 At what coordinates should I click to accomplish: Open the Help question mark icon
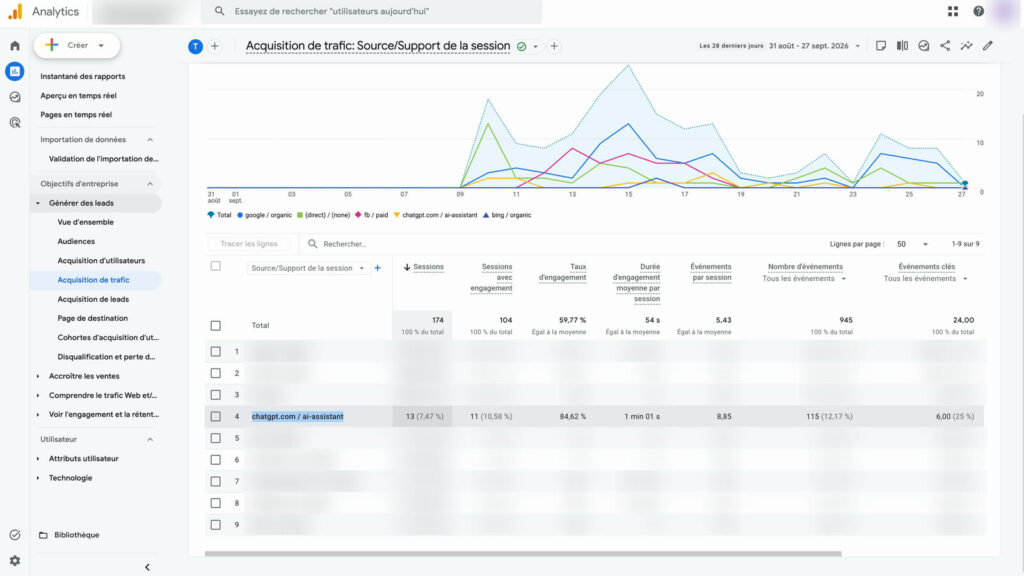pyautogui.click(x=978, y=11)
